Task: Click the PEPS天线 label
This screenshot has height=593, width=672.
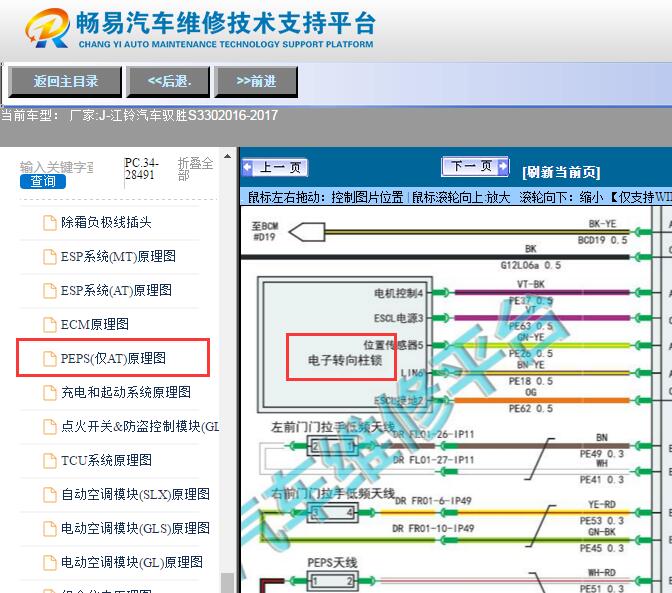Action: pos(332,563)
